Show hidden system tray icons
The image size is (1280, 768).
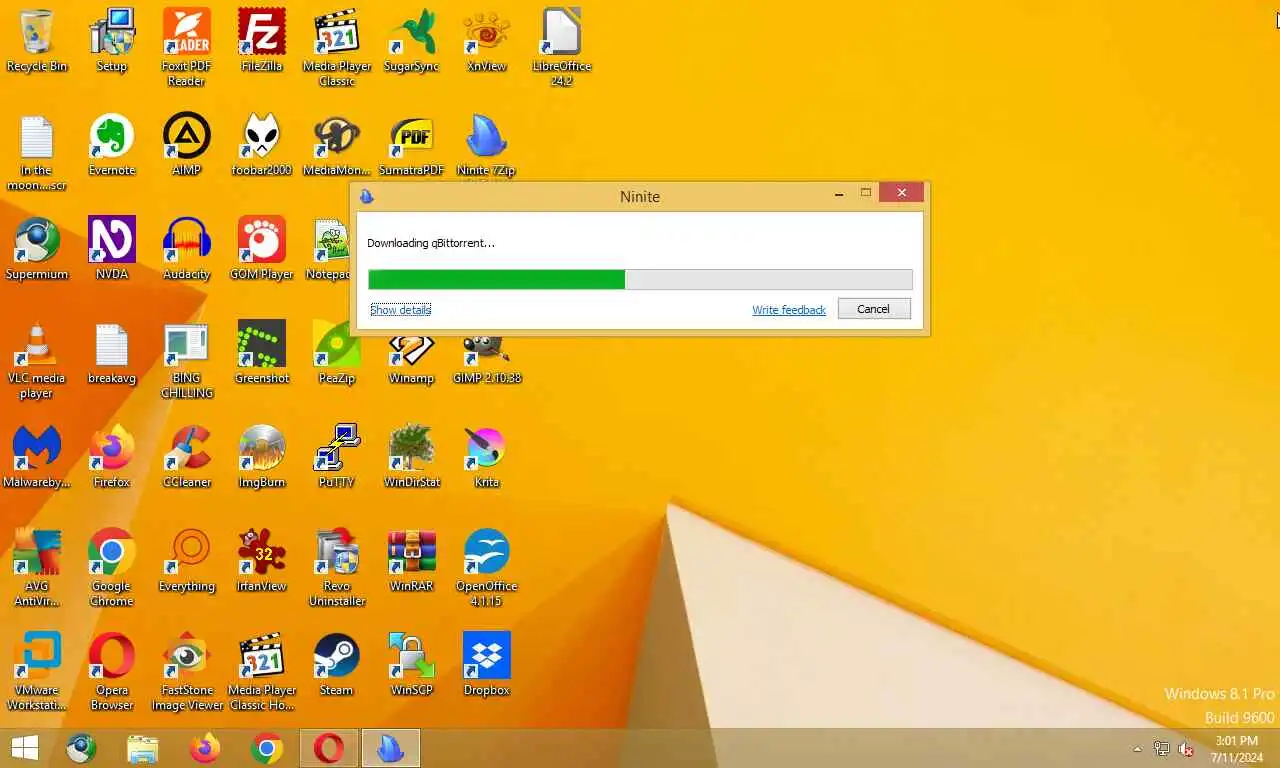[1137, 749]
